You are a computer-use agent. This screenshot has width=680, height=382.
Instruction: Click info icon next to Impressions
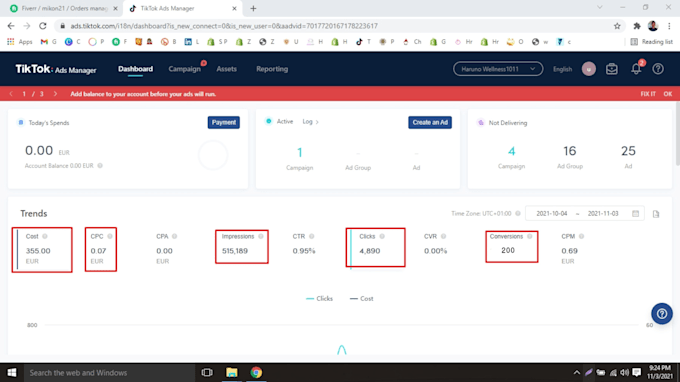(x=261, y=236)
